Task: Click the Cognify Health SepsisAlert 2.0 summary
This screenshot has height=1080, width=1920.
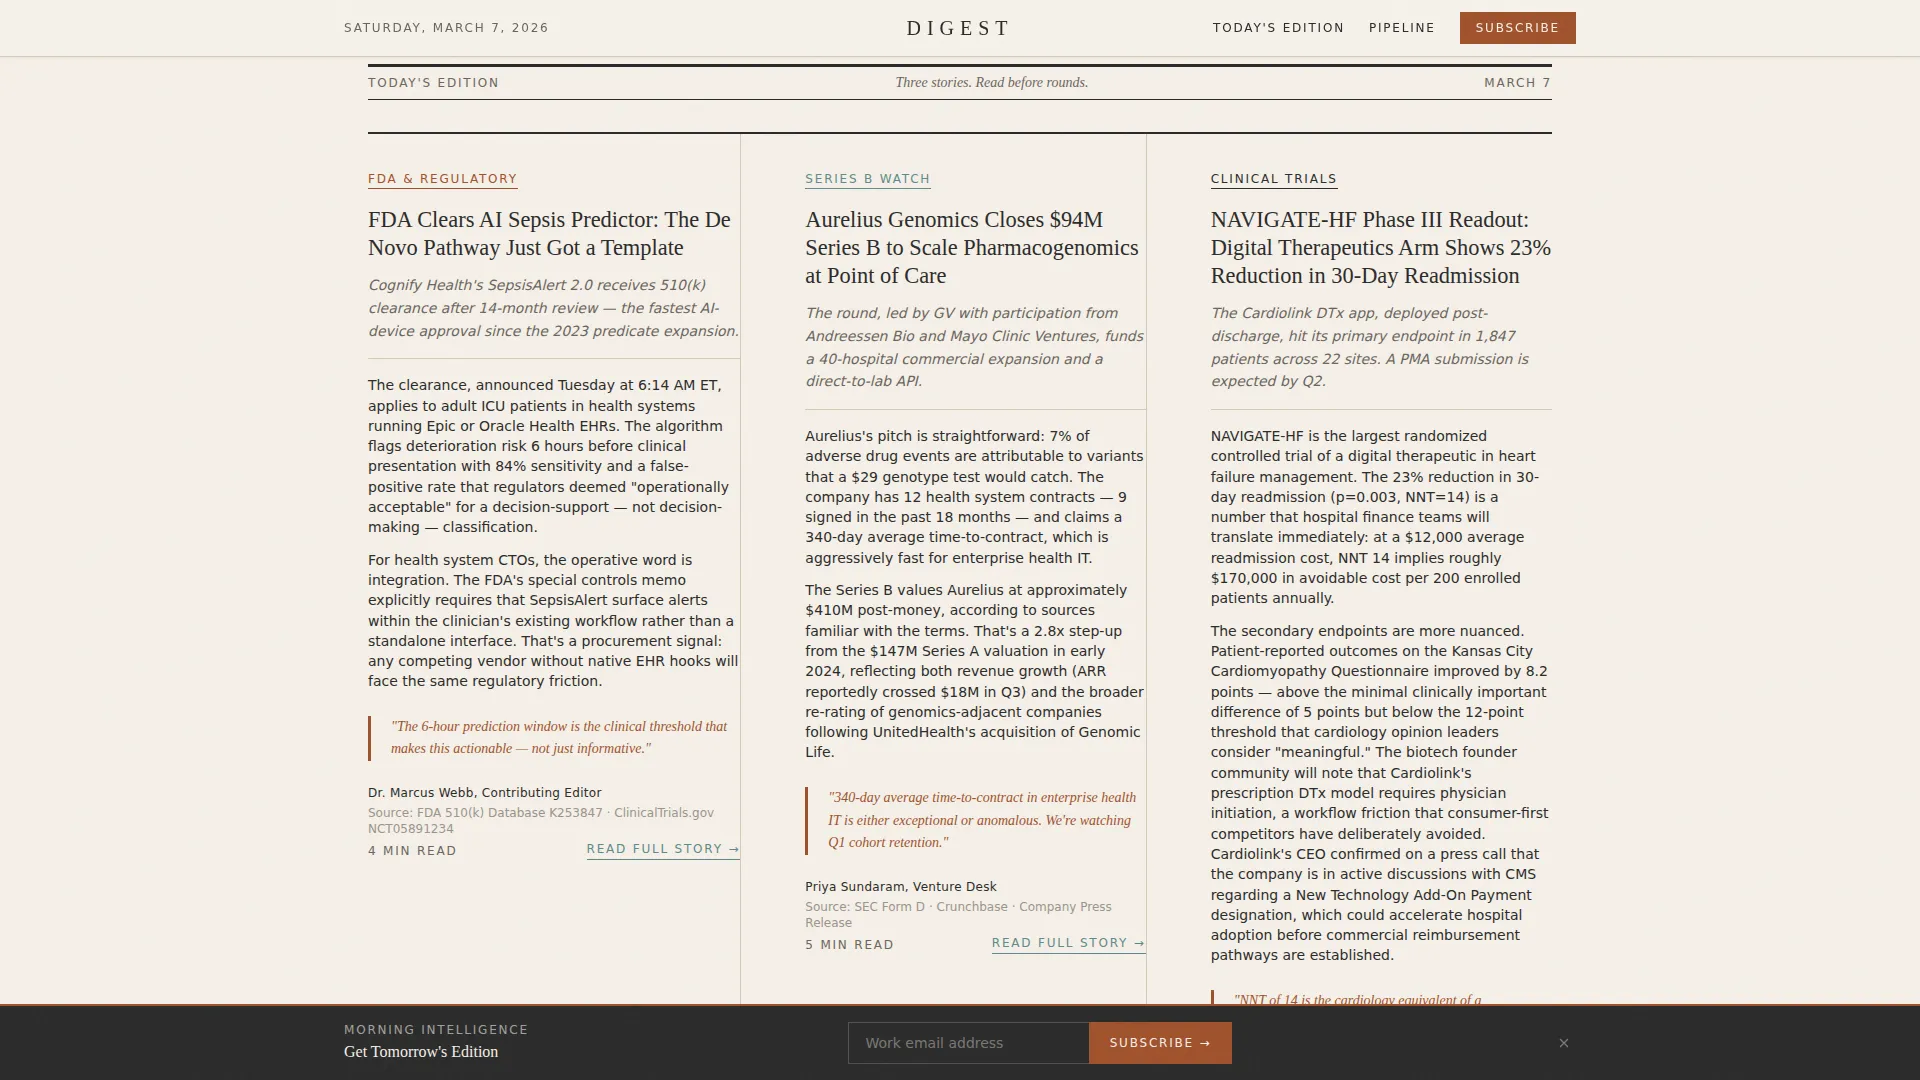Action: (553, 308)
